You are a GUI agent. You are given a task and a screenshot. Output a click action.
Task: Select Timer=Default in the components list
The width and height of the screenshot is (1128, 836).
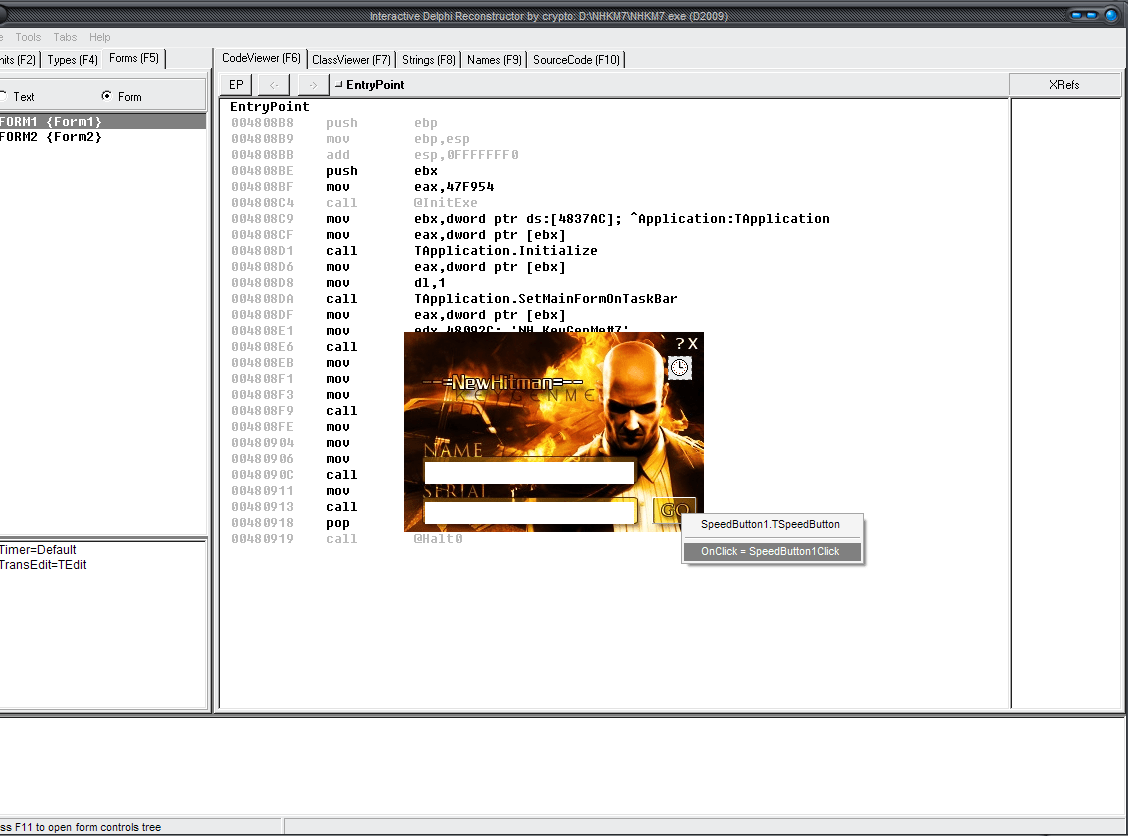(x=38, y=550)
